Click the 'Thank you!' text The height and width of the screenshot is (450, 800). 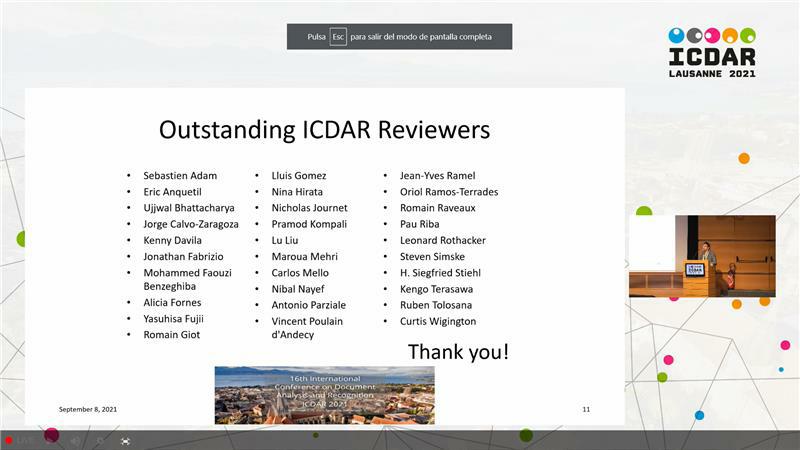tap(458, 352)
